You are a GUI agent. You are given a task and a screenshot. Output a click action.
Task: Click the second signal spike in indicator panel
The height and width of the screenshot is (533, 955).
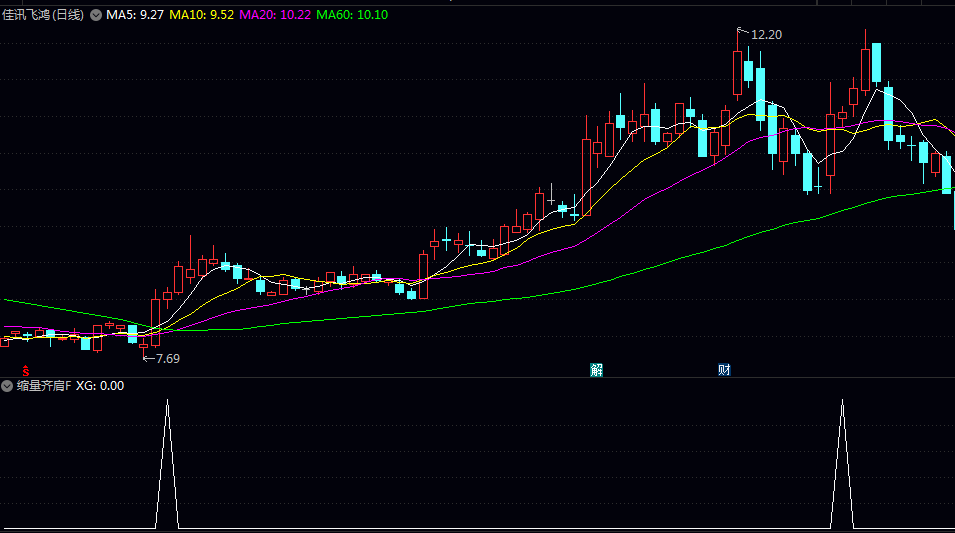click(842, 460)
